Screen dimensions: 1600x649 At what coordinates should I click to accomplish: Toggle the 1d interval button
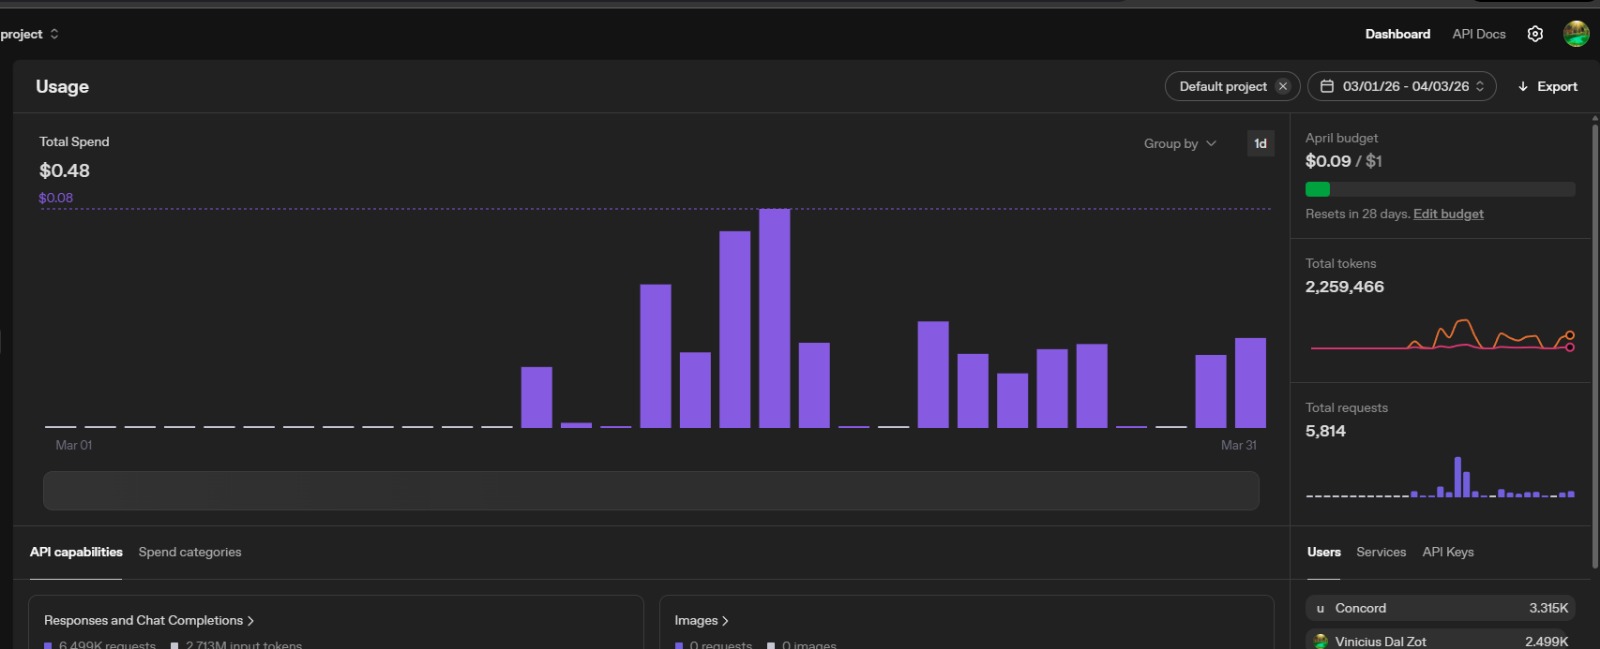tap(1260, 144)
